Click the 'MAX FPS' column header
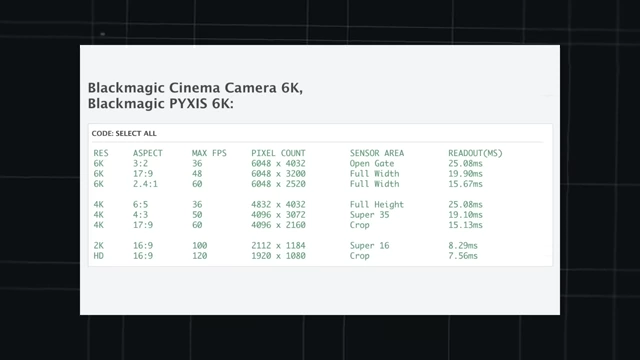This screenshot has width=640, height=360. (x=209, y=153)
